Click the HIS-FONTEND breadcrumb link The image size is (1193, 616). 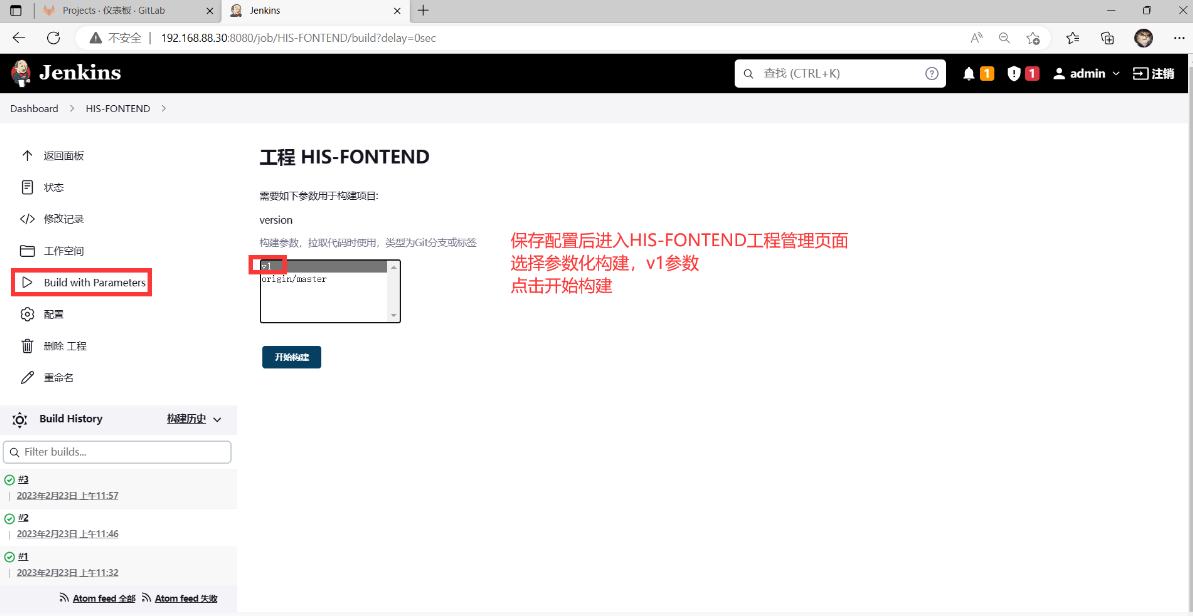(x=118, y=109)
